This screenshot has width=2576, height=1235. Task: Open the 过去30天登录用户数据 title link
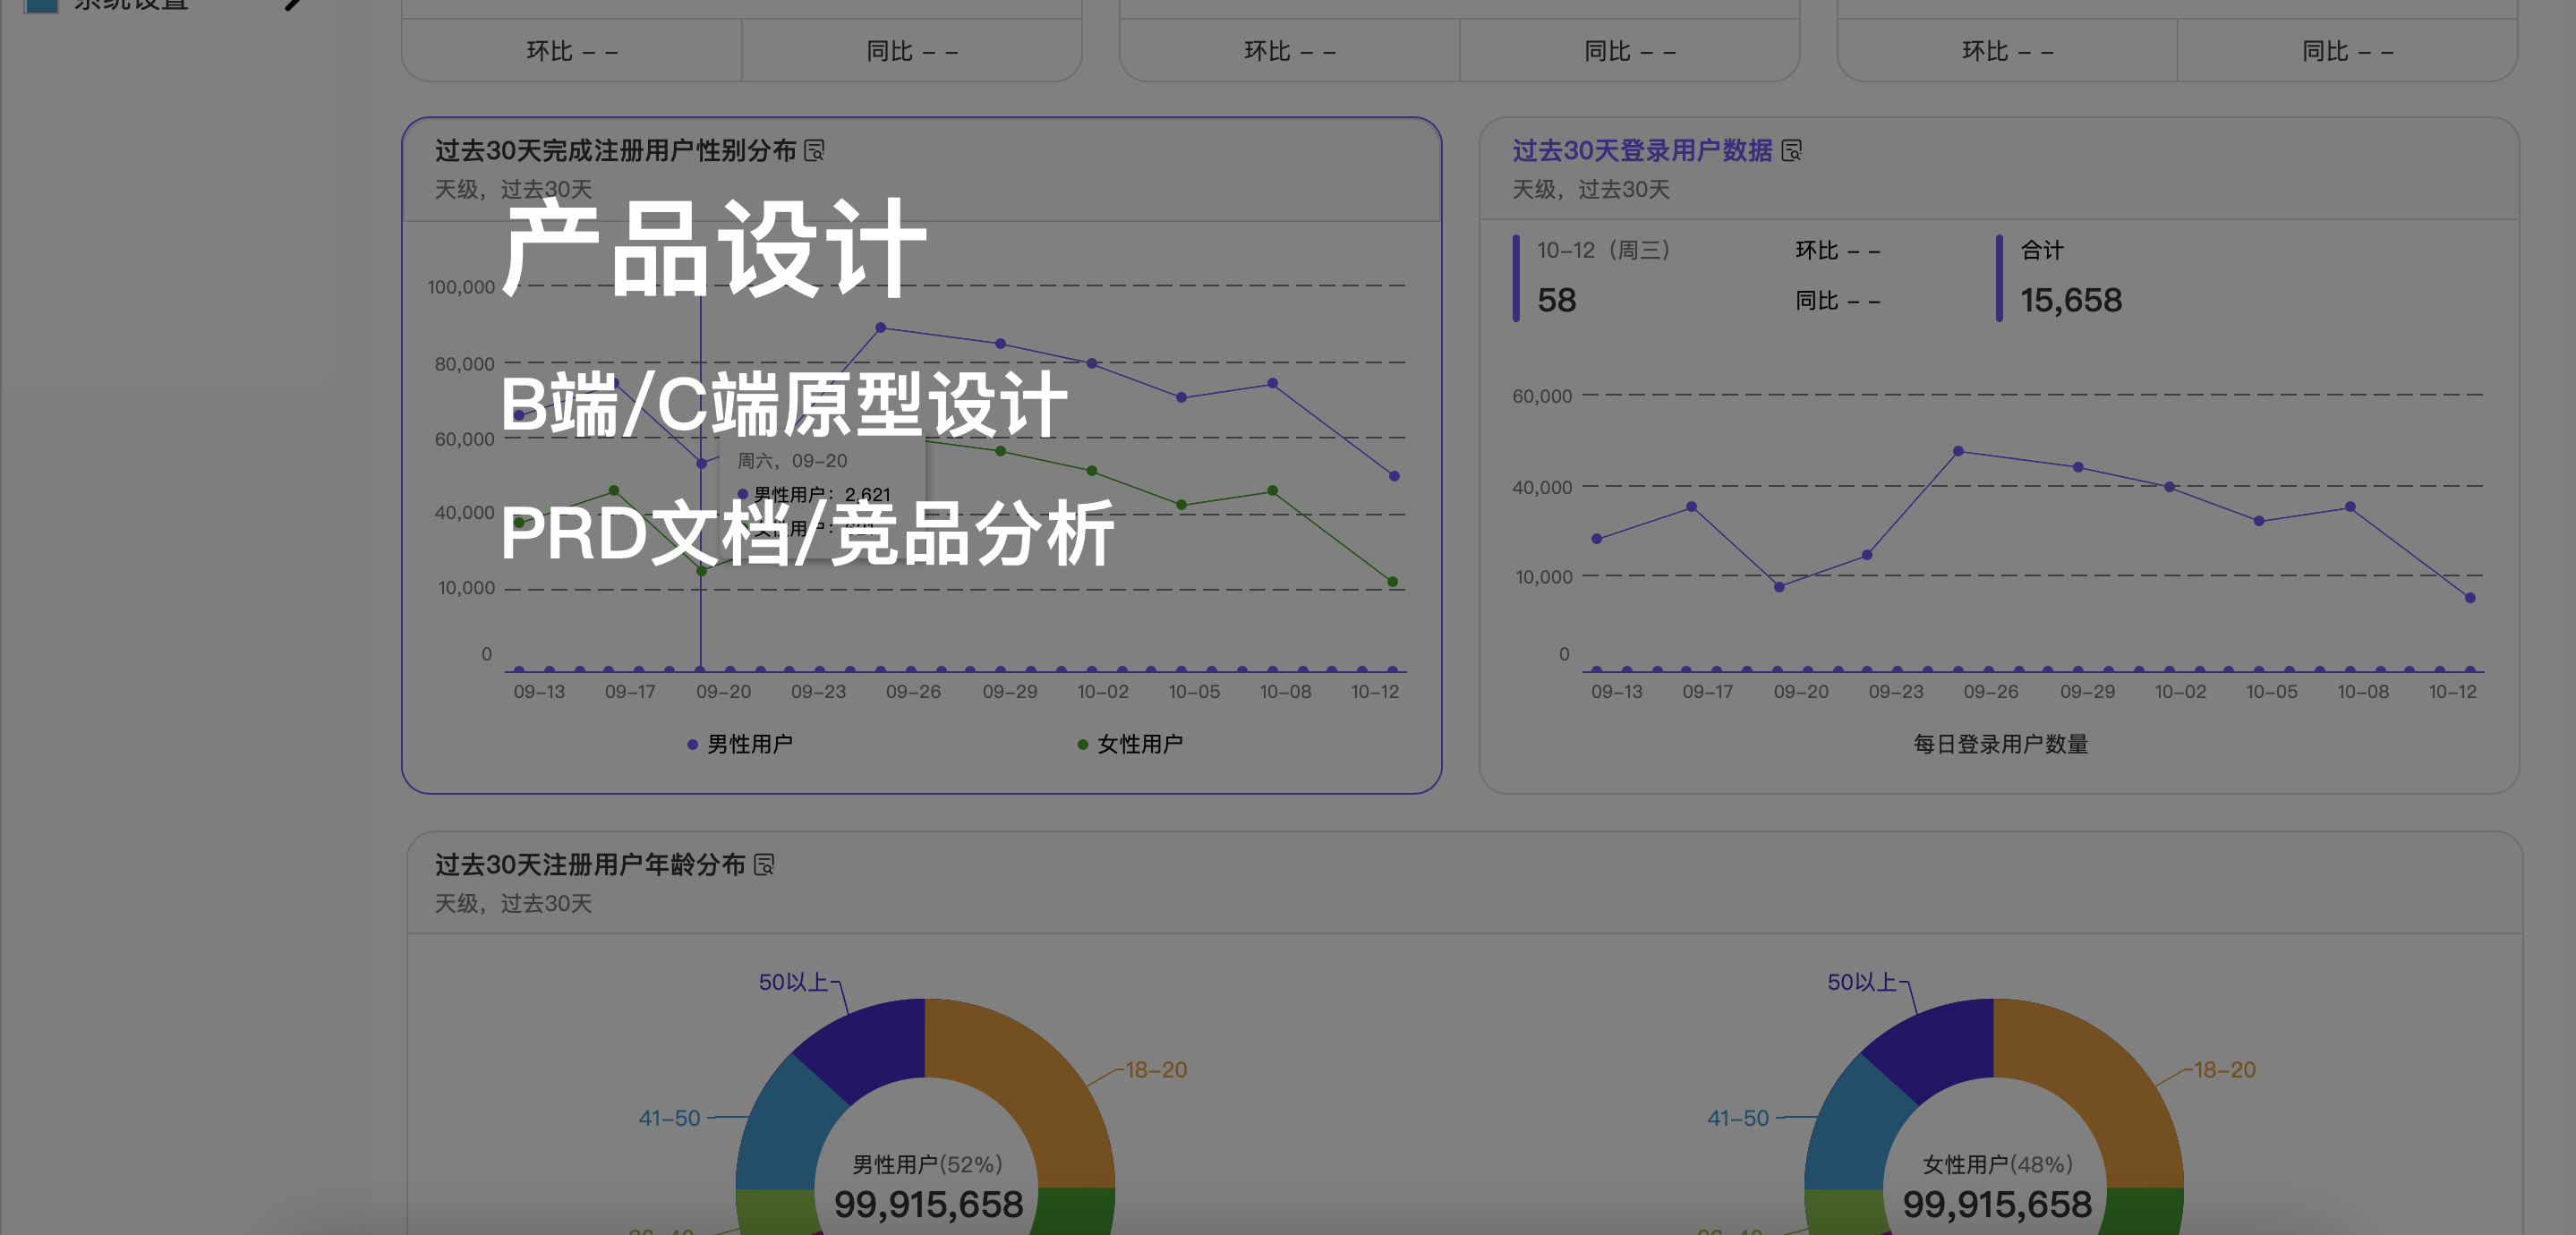1645,150
